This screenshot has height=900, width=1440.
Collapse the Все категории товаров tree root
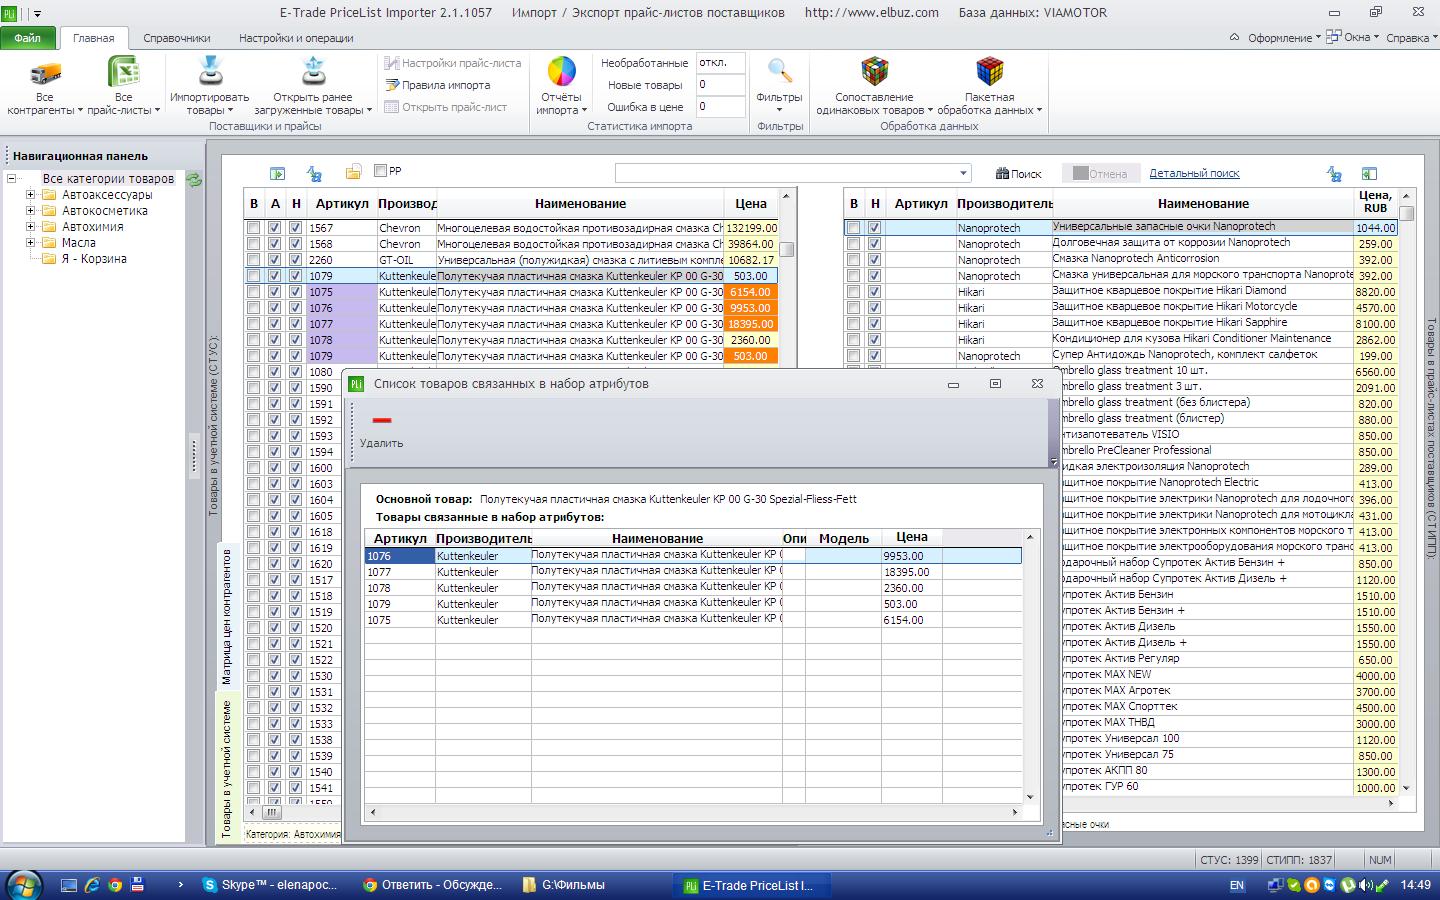(x=12, y=179)
